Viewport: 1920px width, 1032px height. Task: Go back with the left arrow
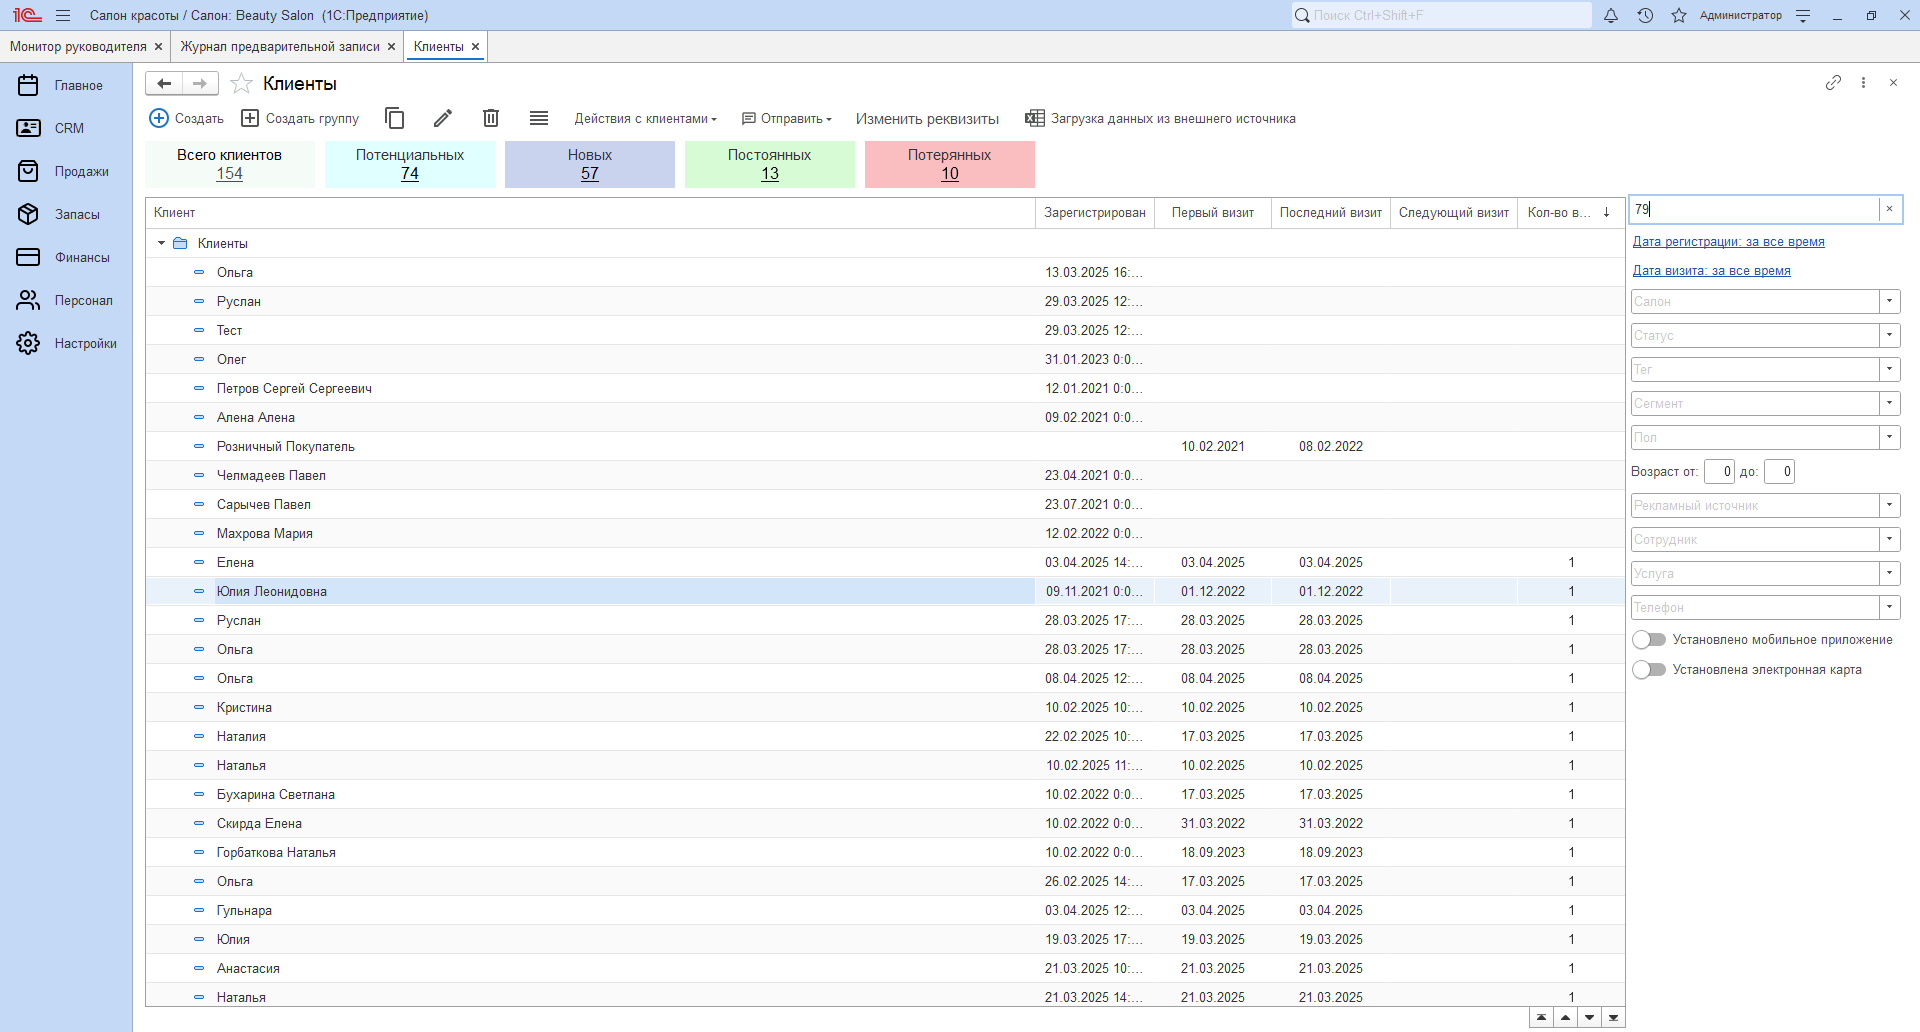coord(164,84)
